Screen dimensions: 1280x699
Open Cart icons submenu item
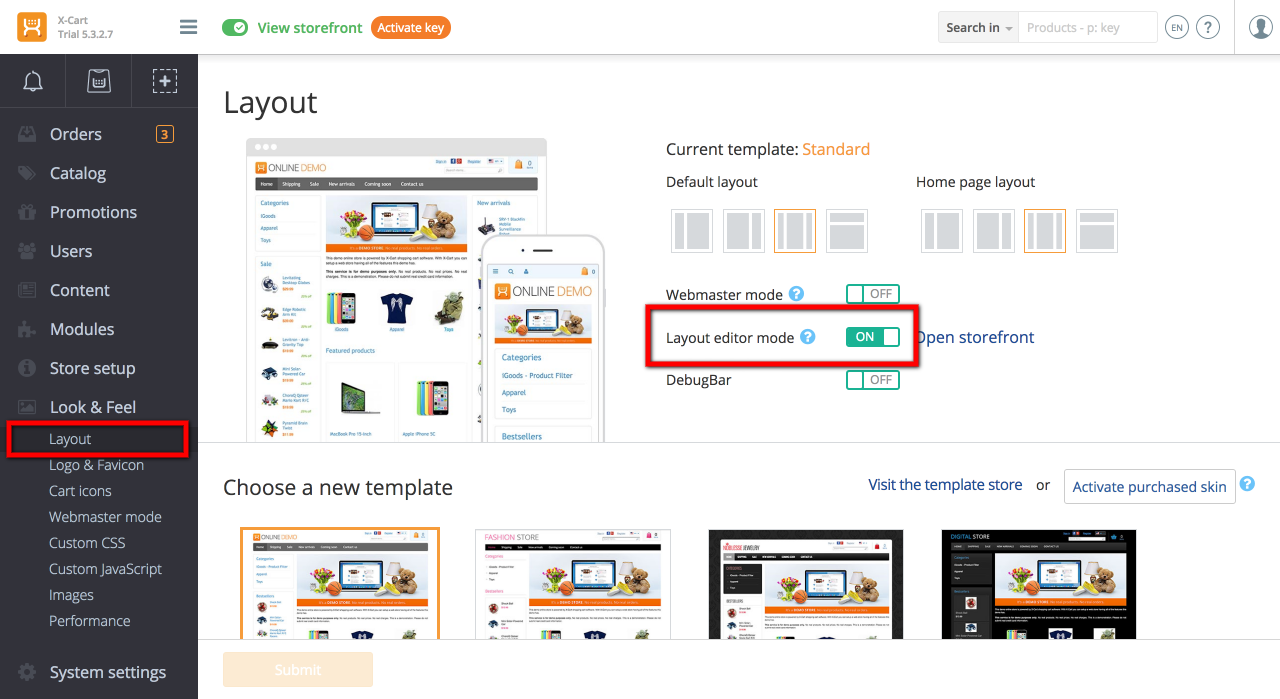click(80, 491)
